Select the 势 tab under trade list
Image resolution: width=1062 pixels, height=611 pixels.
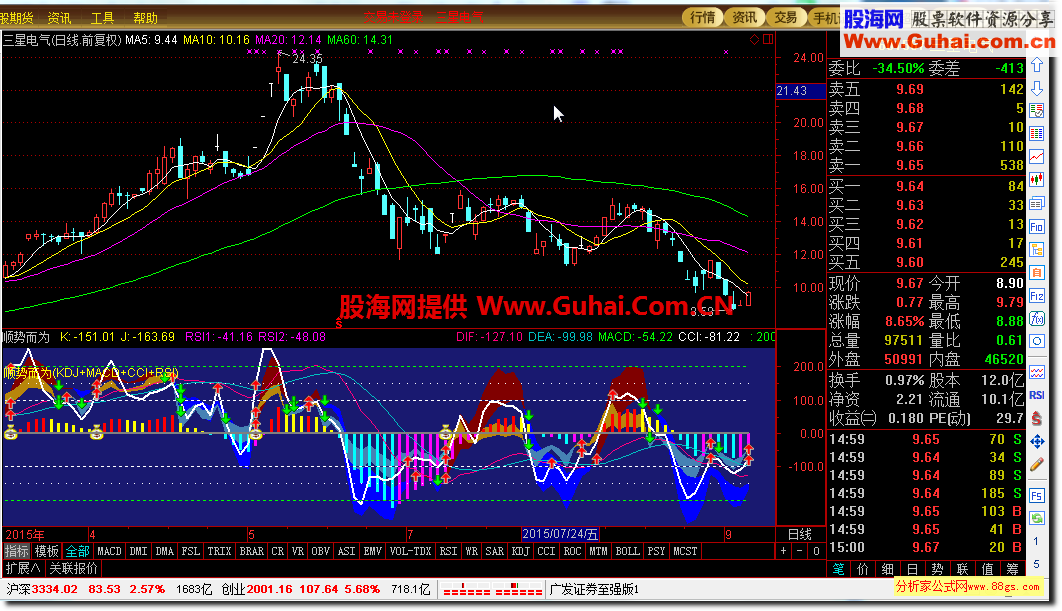tap(937, 569)
